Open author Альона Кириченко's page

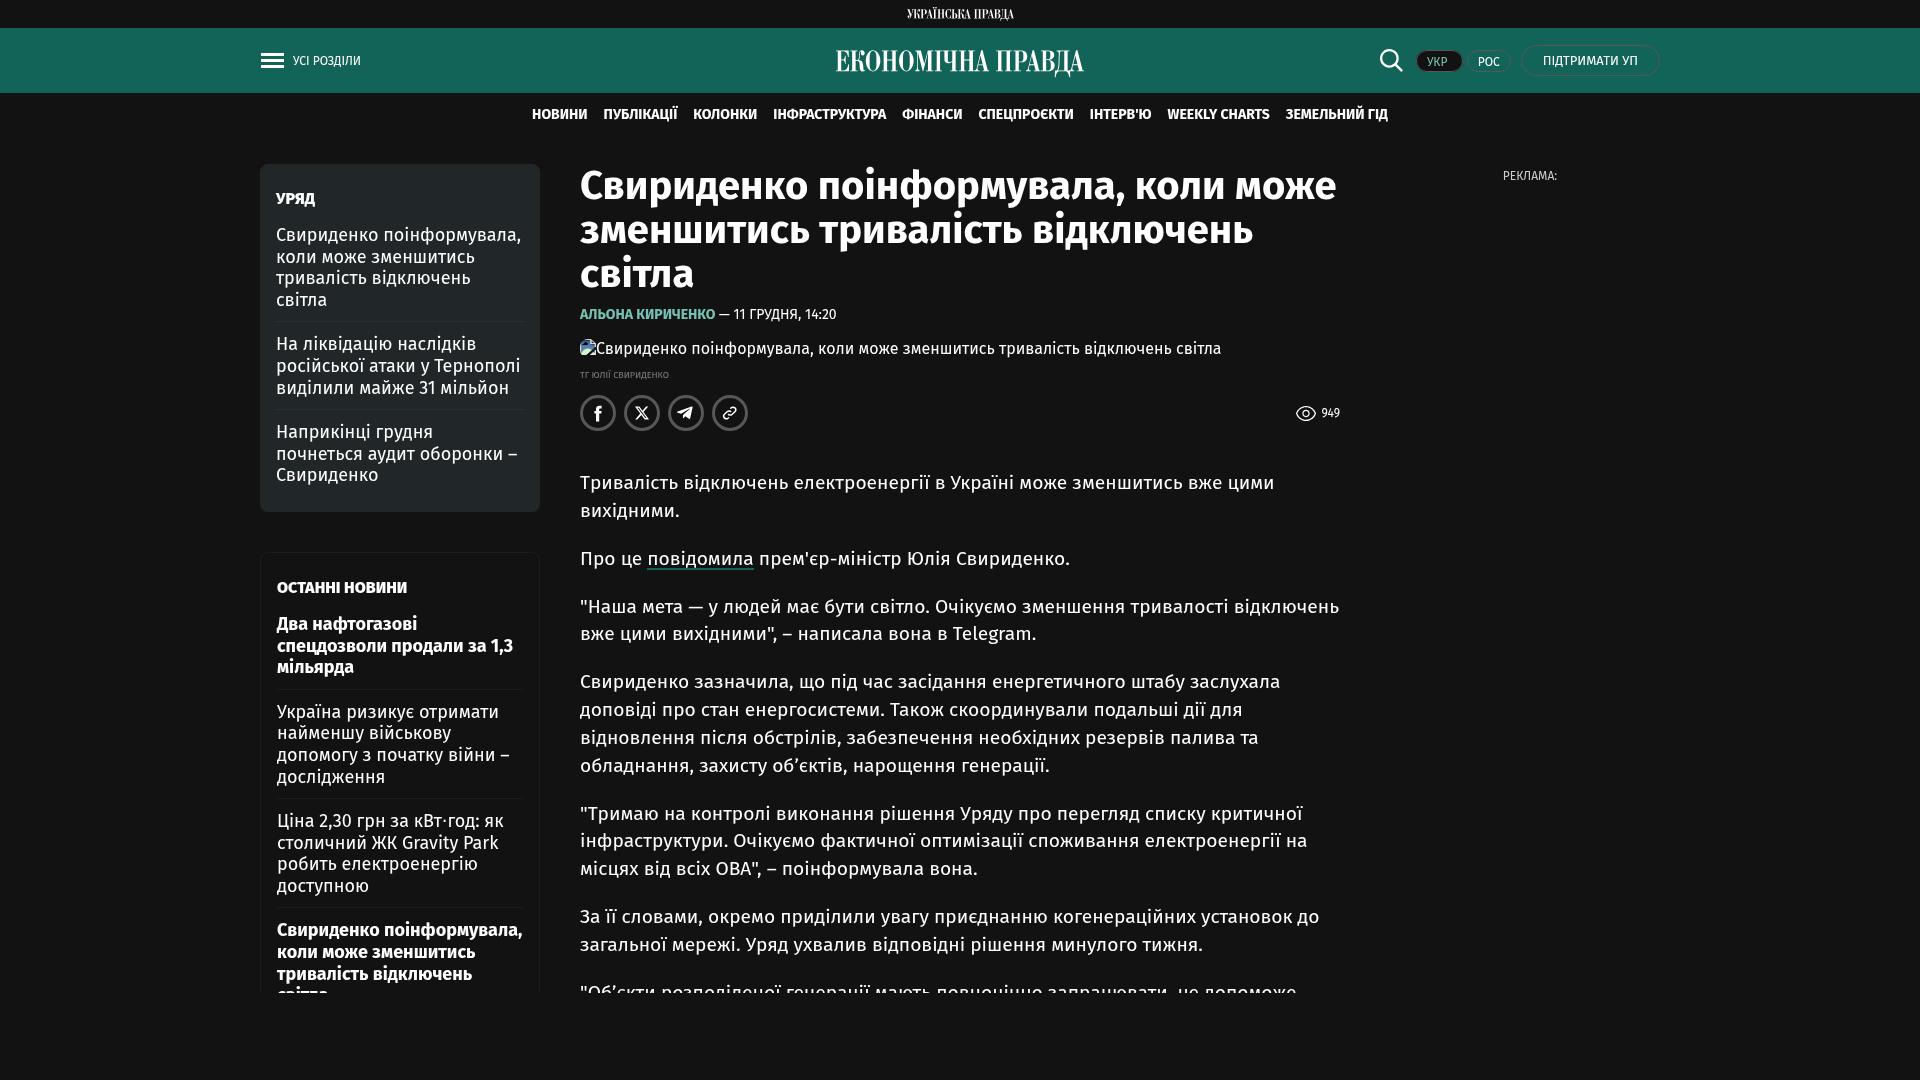pos(647,314)
